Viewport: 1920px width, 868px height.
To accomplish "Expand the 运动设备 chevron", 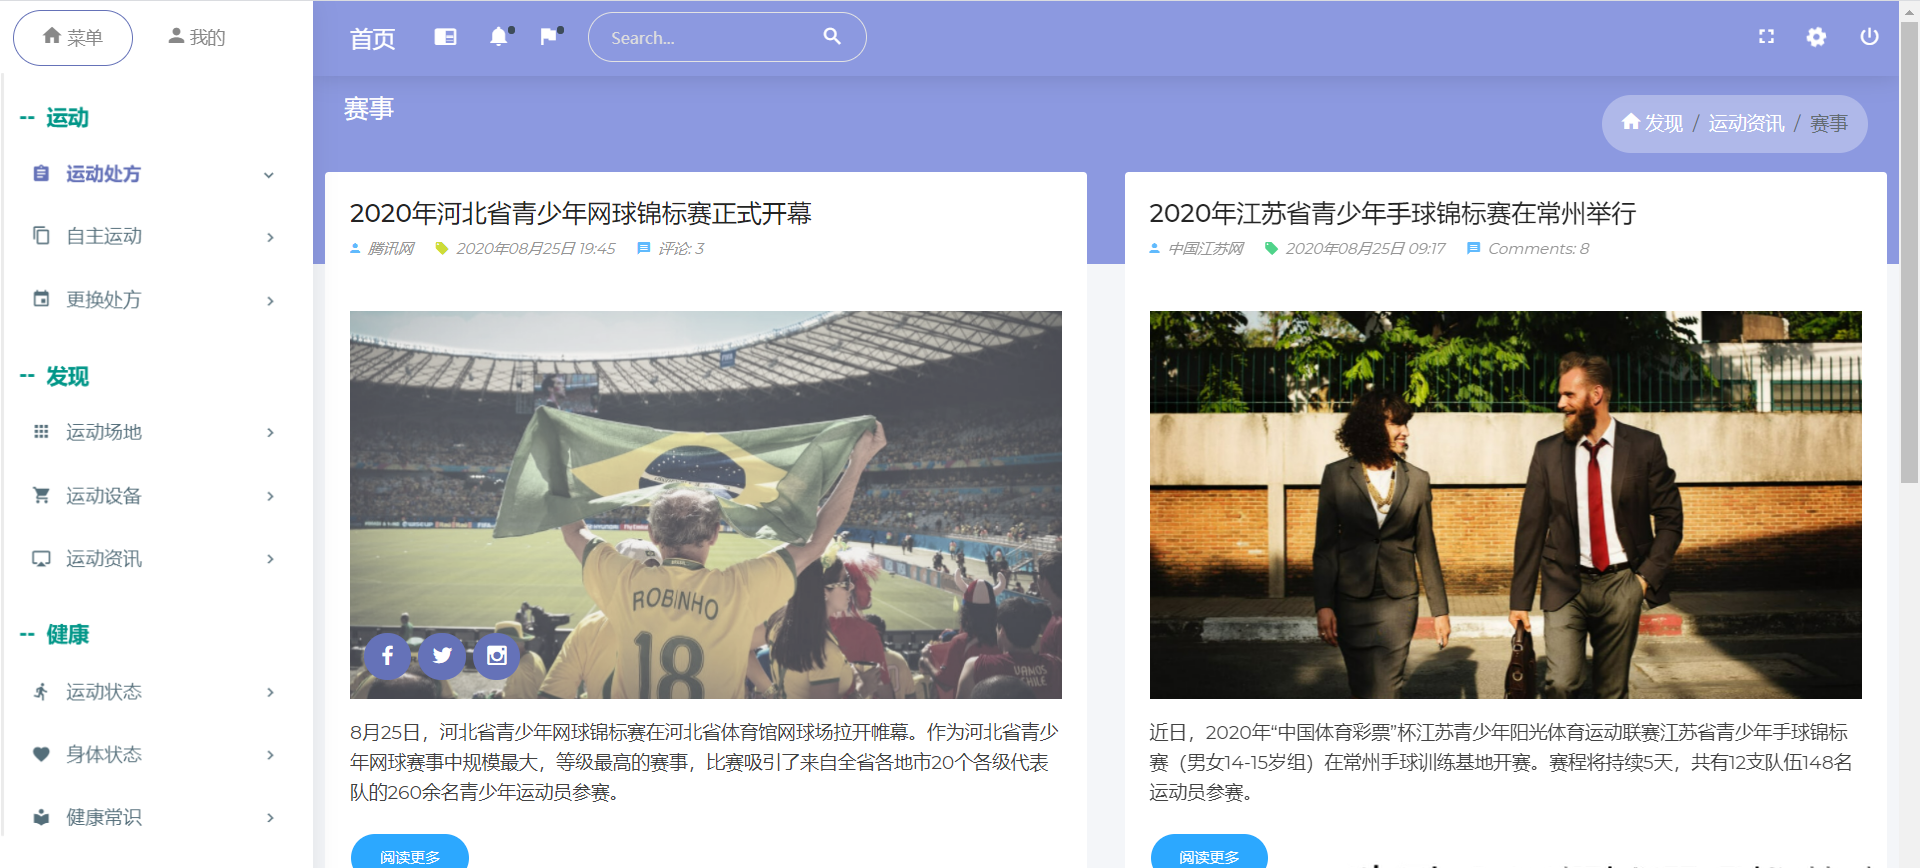I will [x=270, y=496].
